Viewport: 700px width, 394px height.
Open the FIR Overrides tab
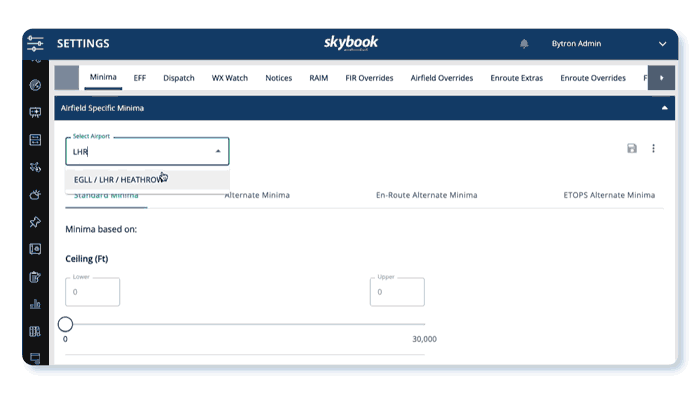click(x=369, y=78)
